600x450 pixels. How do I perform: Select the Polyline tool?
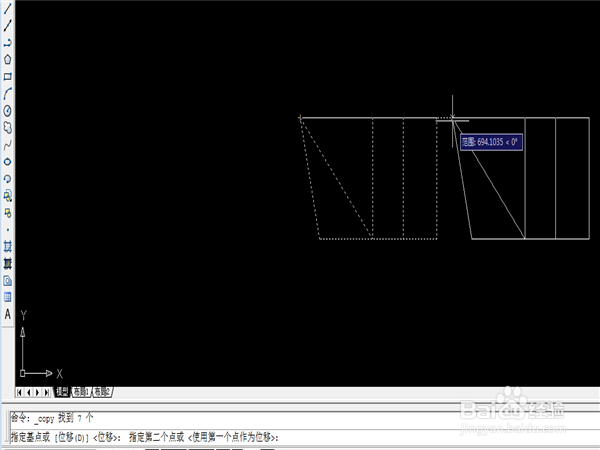[8, 42]
